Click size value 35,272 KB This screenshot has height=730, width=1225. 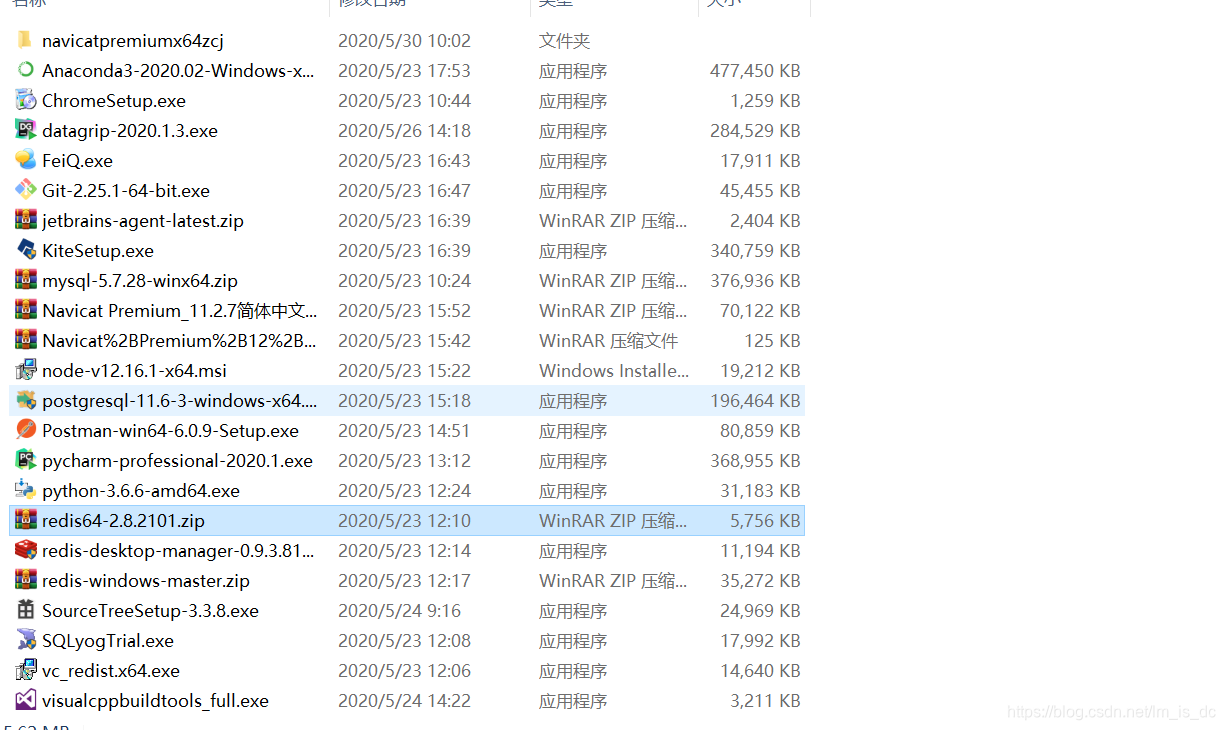click(x=760, y=581)
